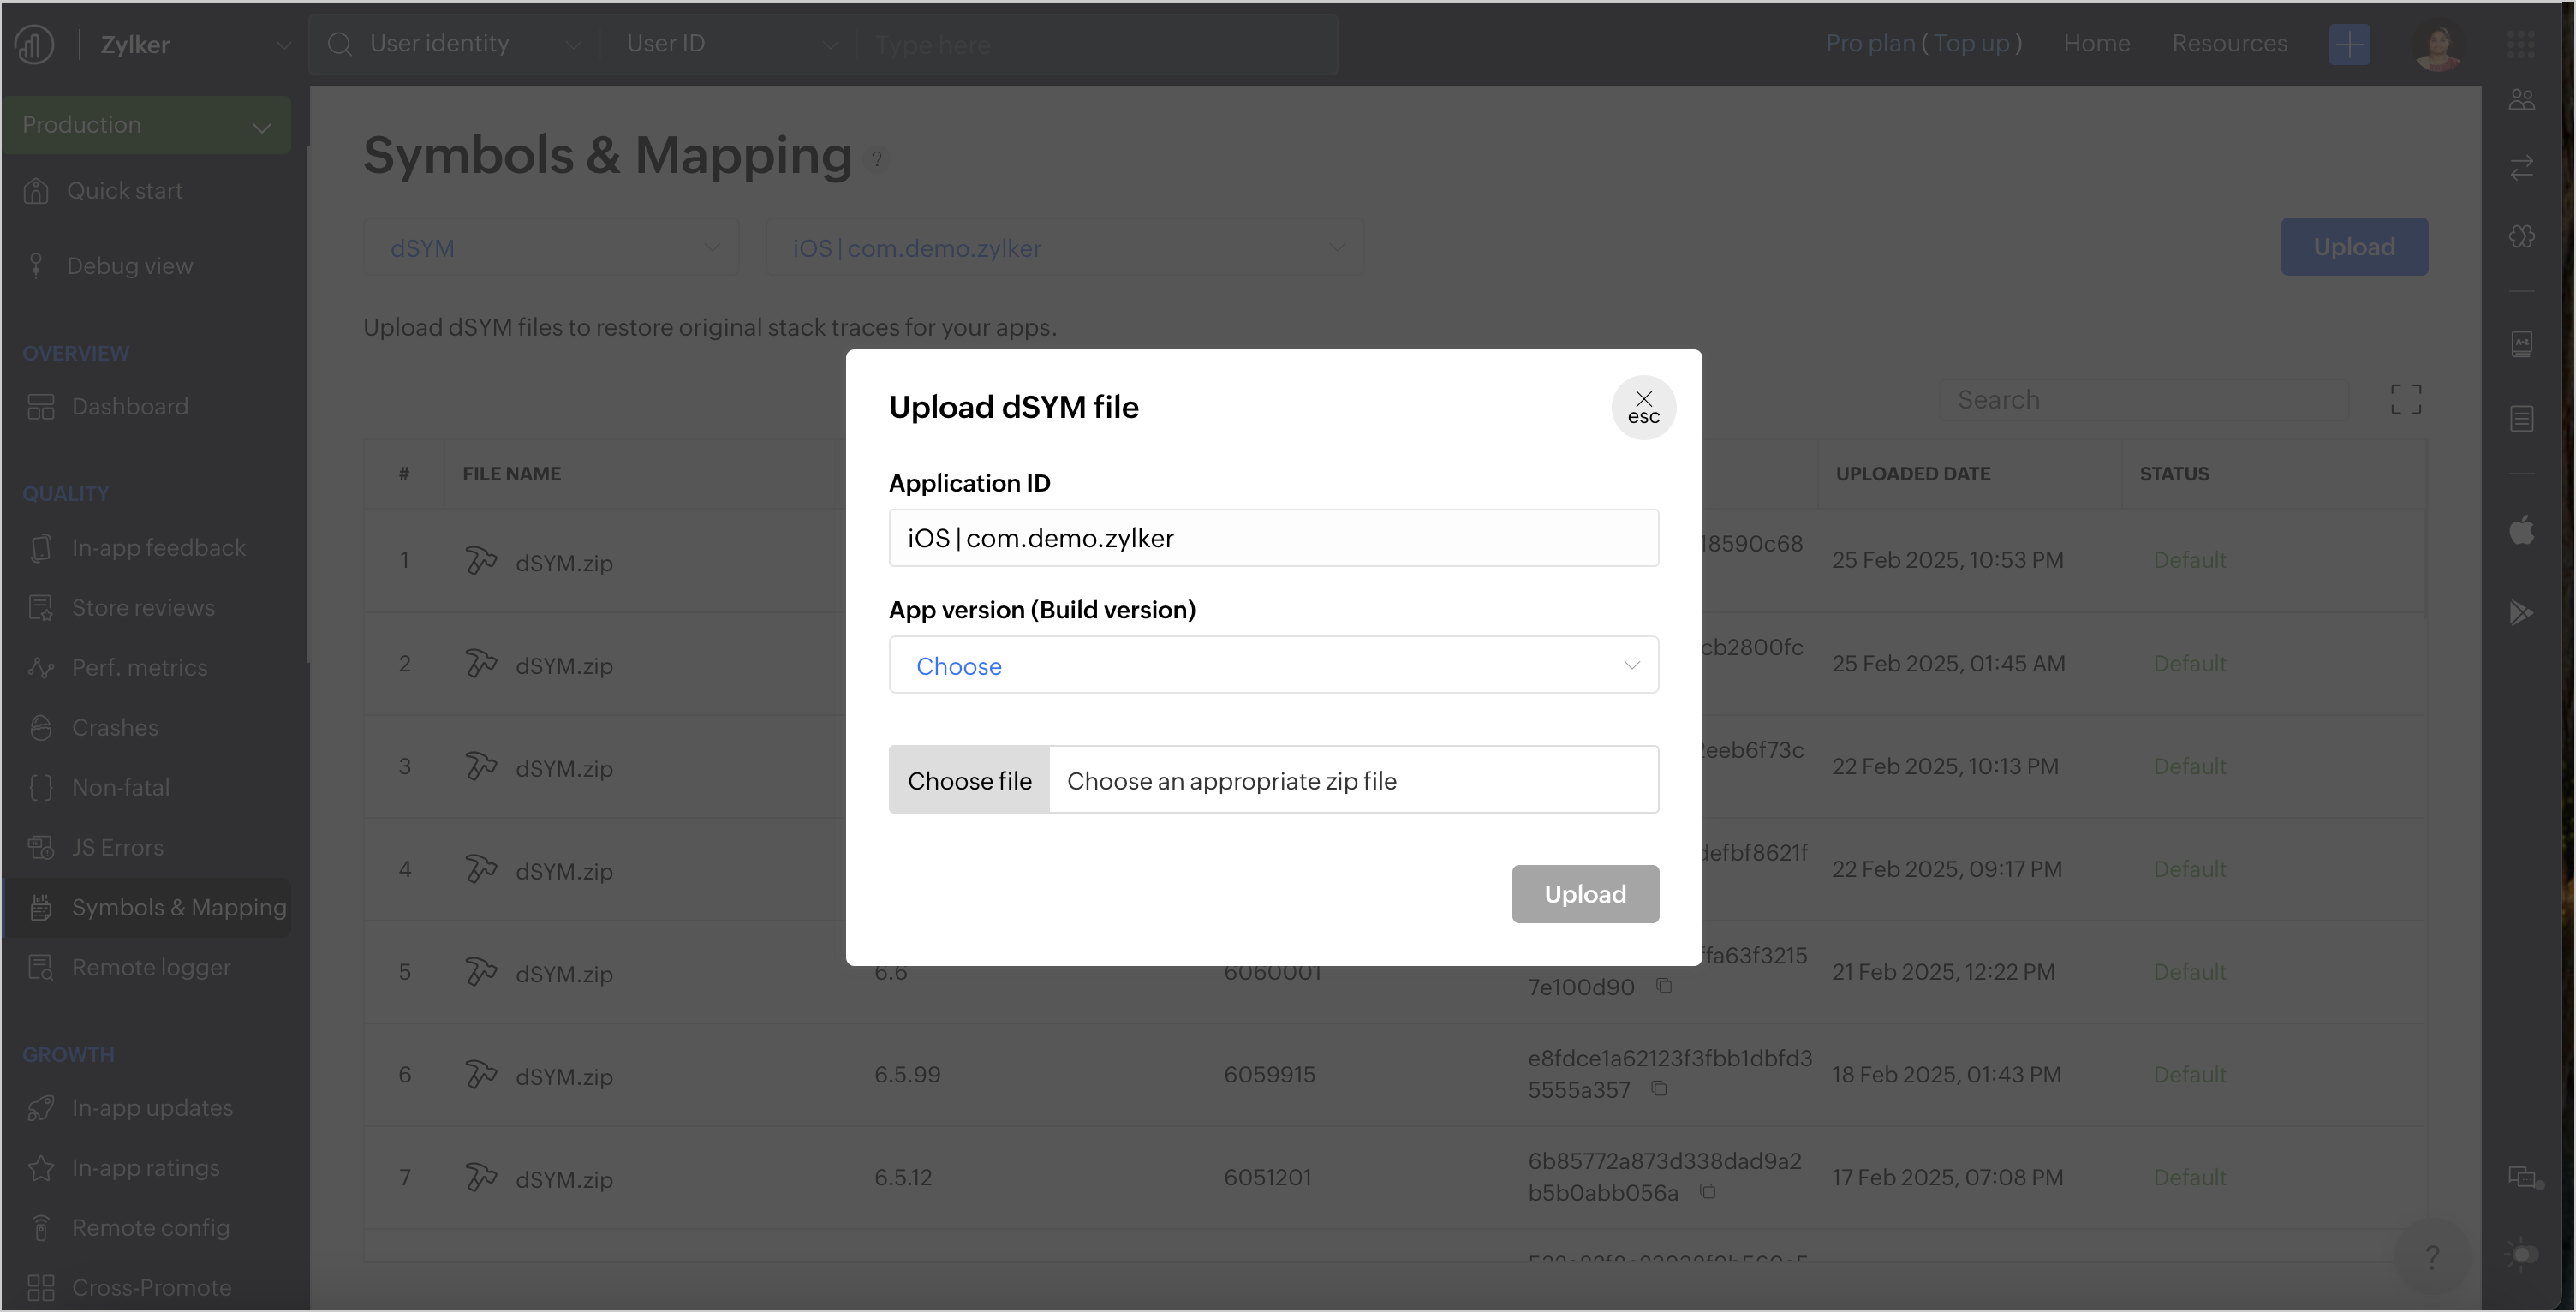Screen dimensions: 2576x1312
Task: Copy the hash of the 6.5.99 dSYM row
Action: 1659,1089
